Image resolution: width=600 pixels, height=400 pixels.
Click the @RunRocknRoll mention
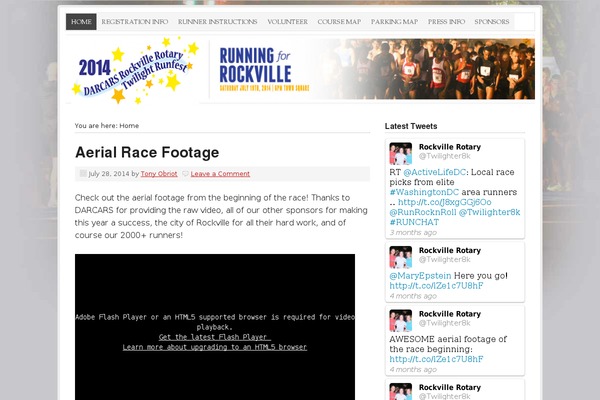423,212
